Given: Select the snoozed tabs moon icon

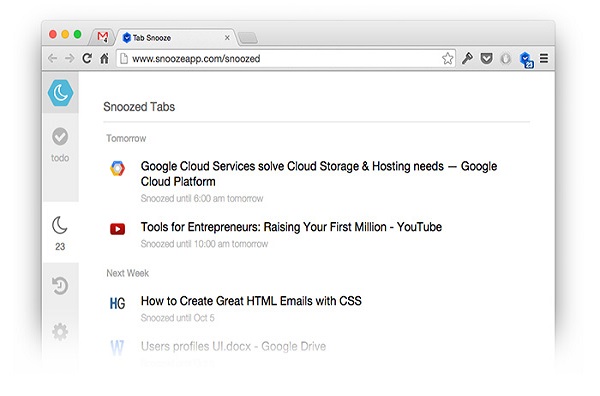Looking at the screenshot, I should [60, 225].
